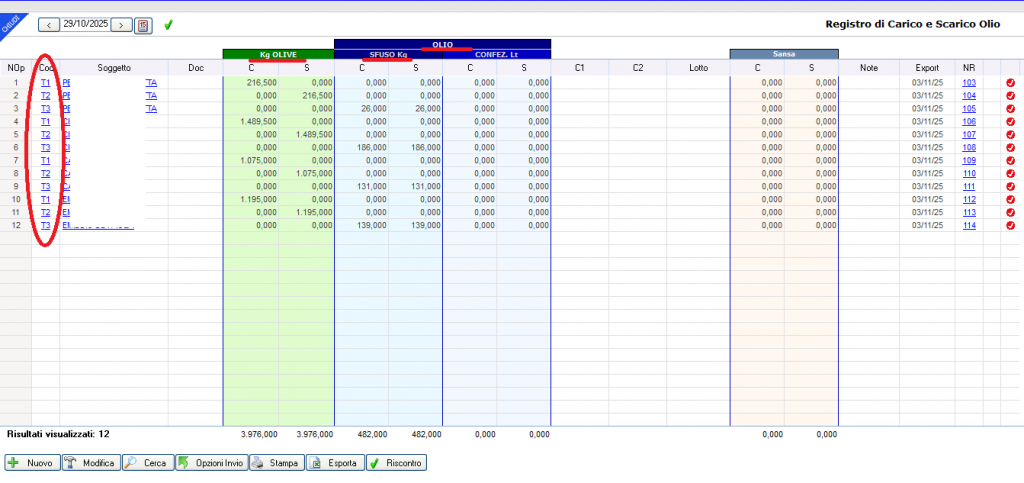Click the red check icon on row NR 111
Screen dimensions: 1024x483
1011,187
